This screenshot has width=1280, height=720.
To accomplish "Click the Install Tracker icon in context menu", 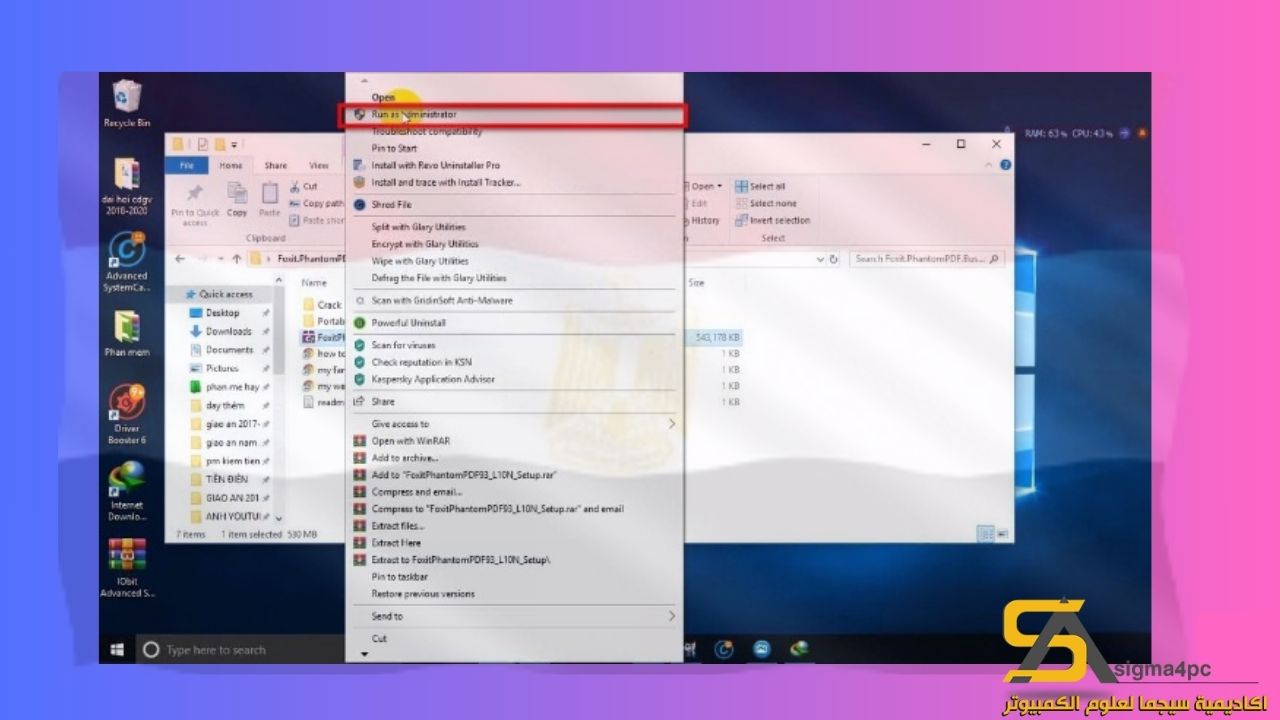I will (359, 182).
